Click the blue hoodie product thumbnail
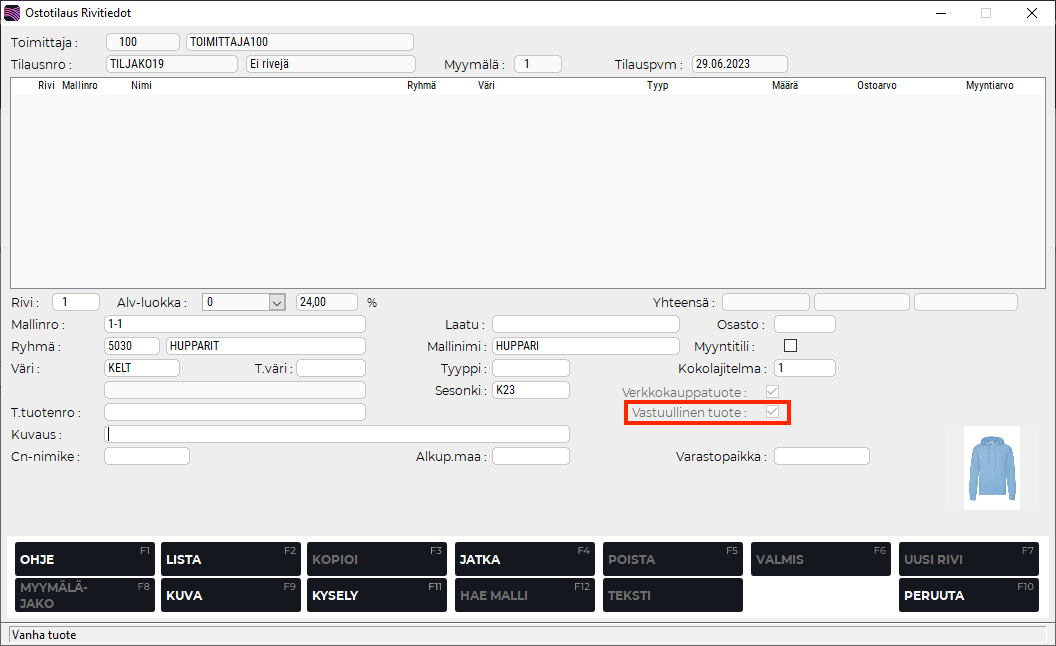The height and width of the screenshot is (646, 1056). (x=991, y=468)
